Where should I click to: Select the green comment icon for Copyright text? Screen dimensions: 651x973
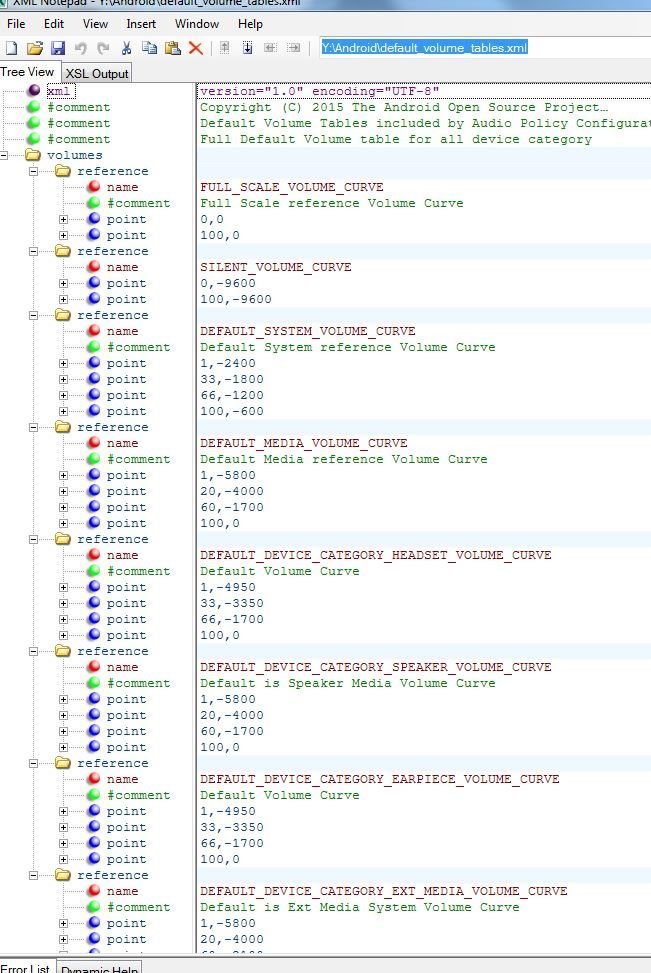click(x=34, y=107)
